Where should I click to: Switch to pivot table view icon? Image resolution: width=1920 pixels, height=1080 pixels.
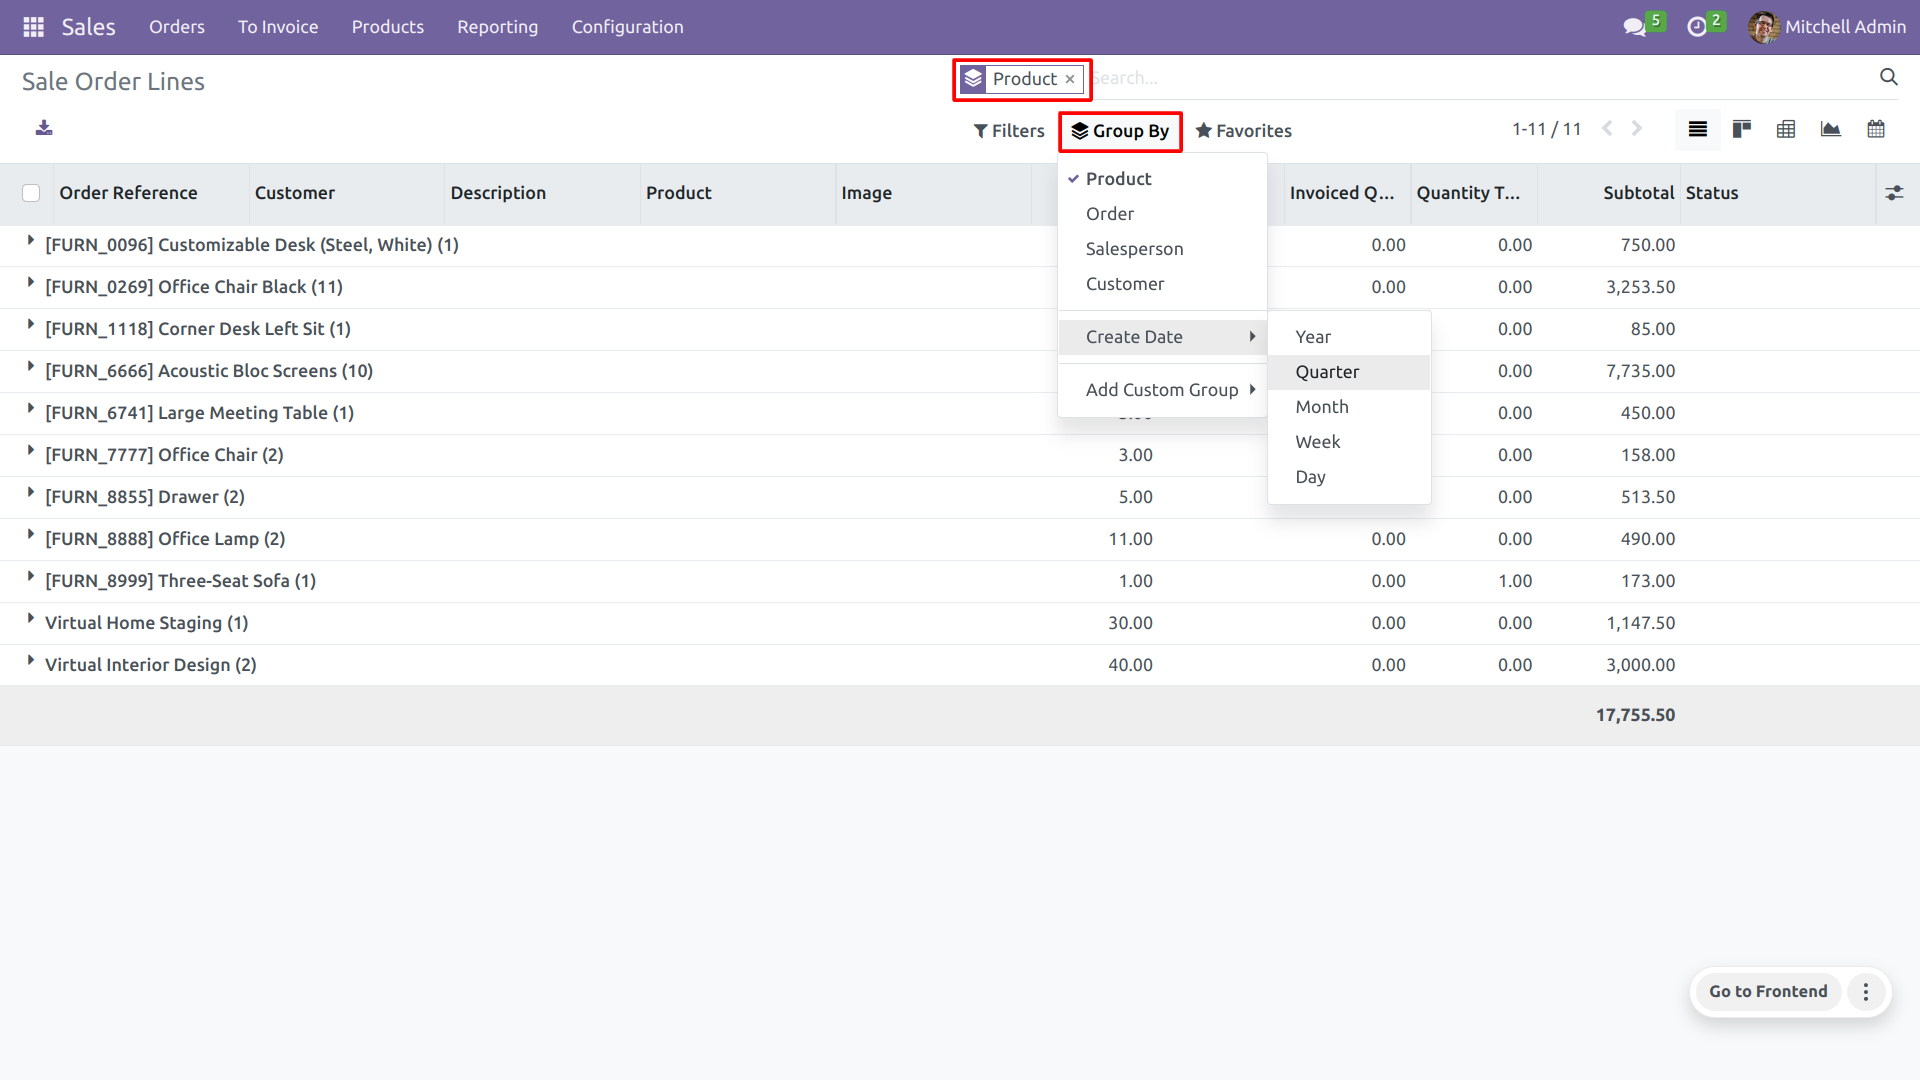click(1786, 129)
